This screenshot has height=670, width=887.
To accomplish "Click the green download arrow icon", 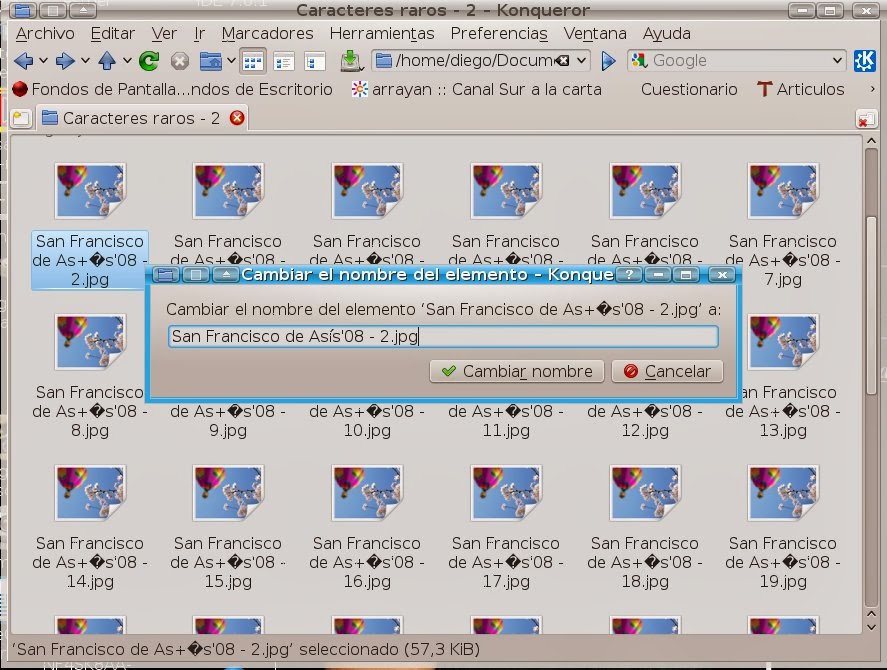I will [351, 61].
